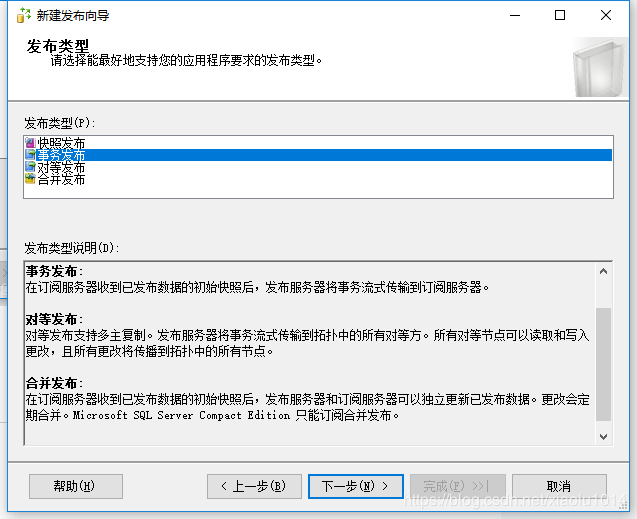Click the transactional publication (事务发布) icon
The height and width of the screenshot is (519, 637).
30,154
